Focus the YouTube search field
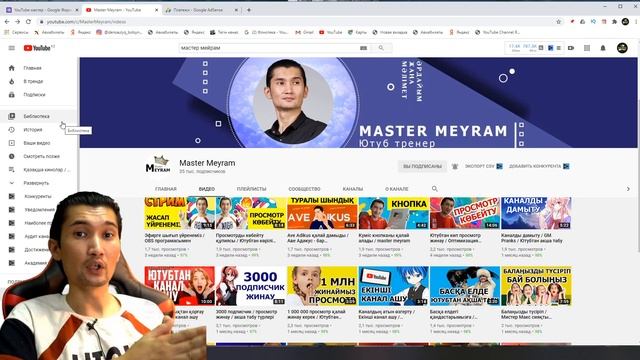This screenshot has width=640, height=360. point(269,48)
